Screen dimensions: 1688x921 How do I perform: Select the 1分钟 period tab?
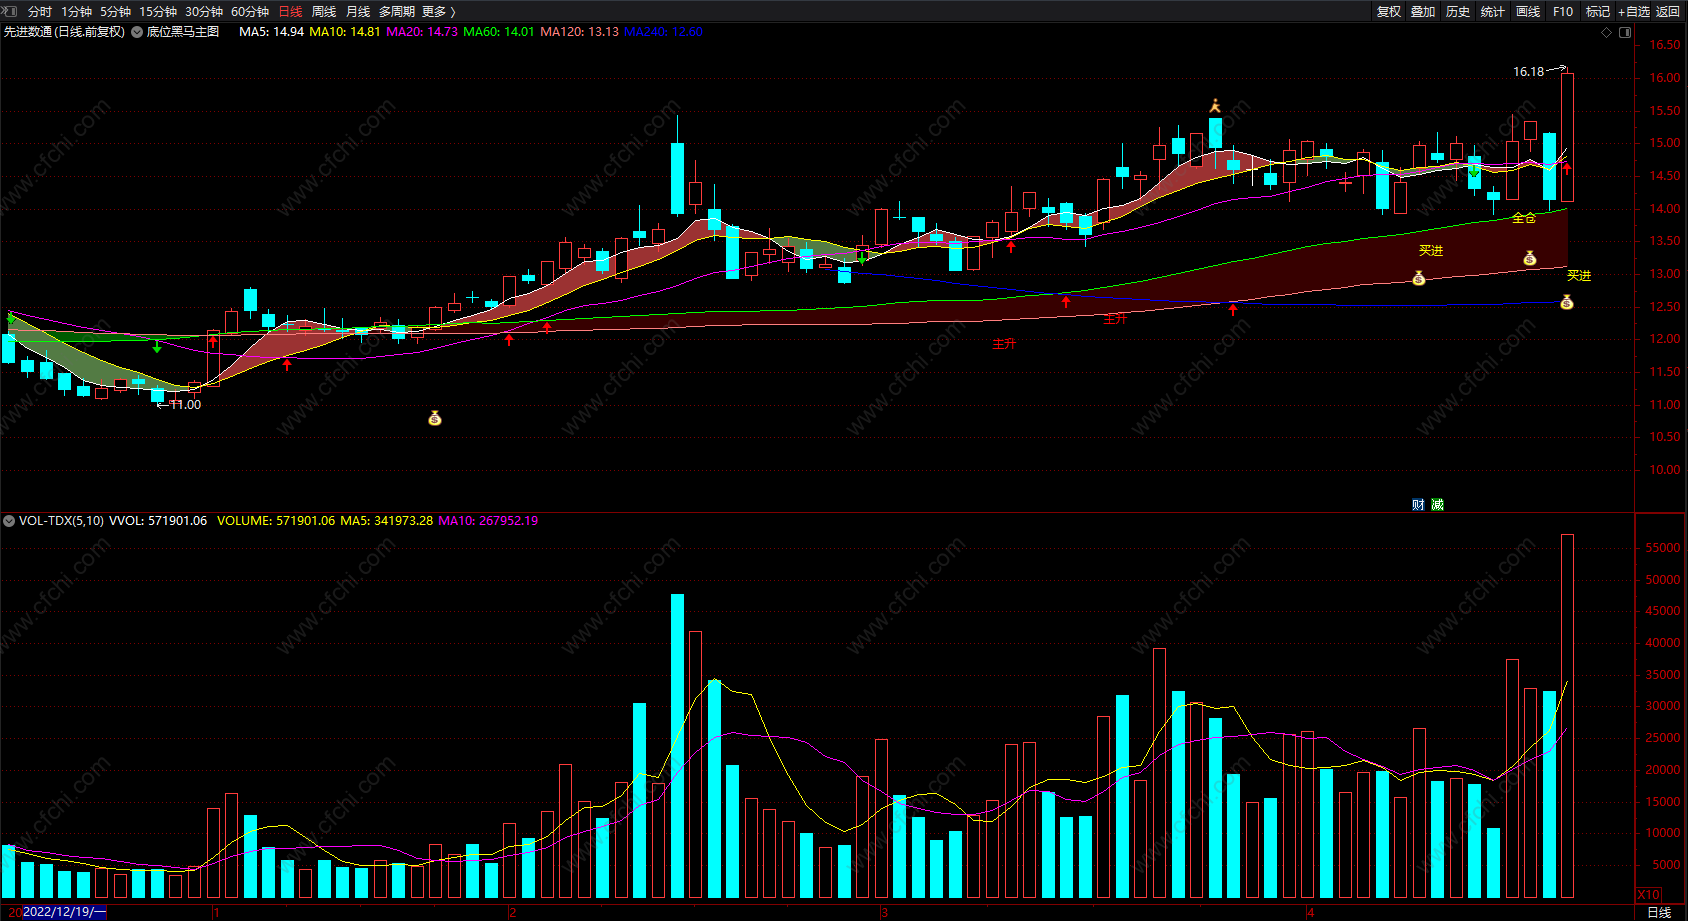click(x=76, y=12)
